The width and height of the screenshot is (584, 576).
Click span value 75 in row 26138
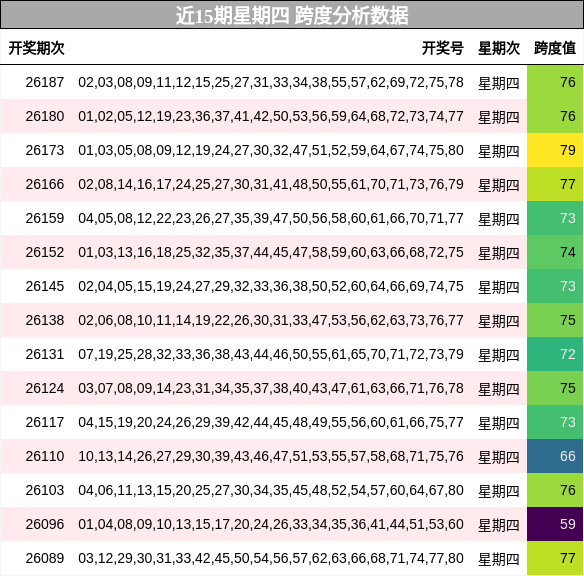pos(555,320)
